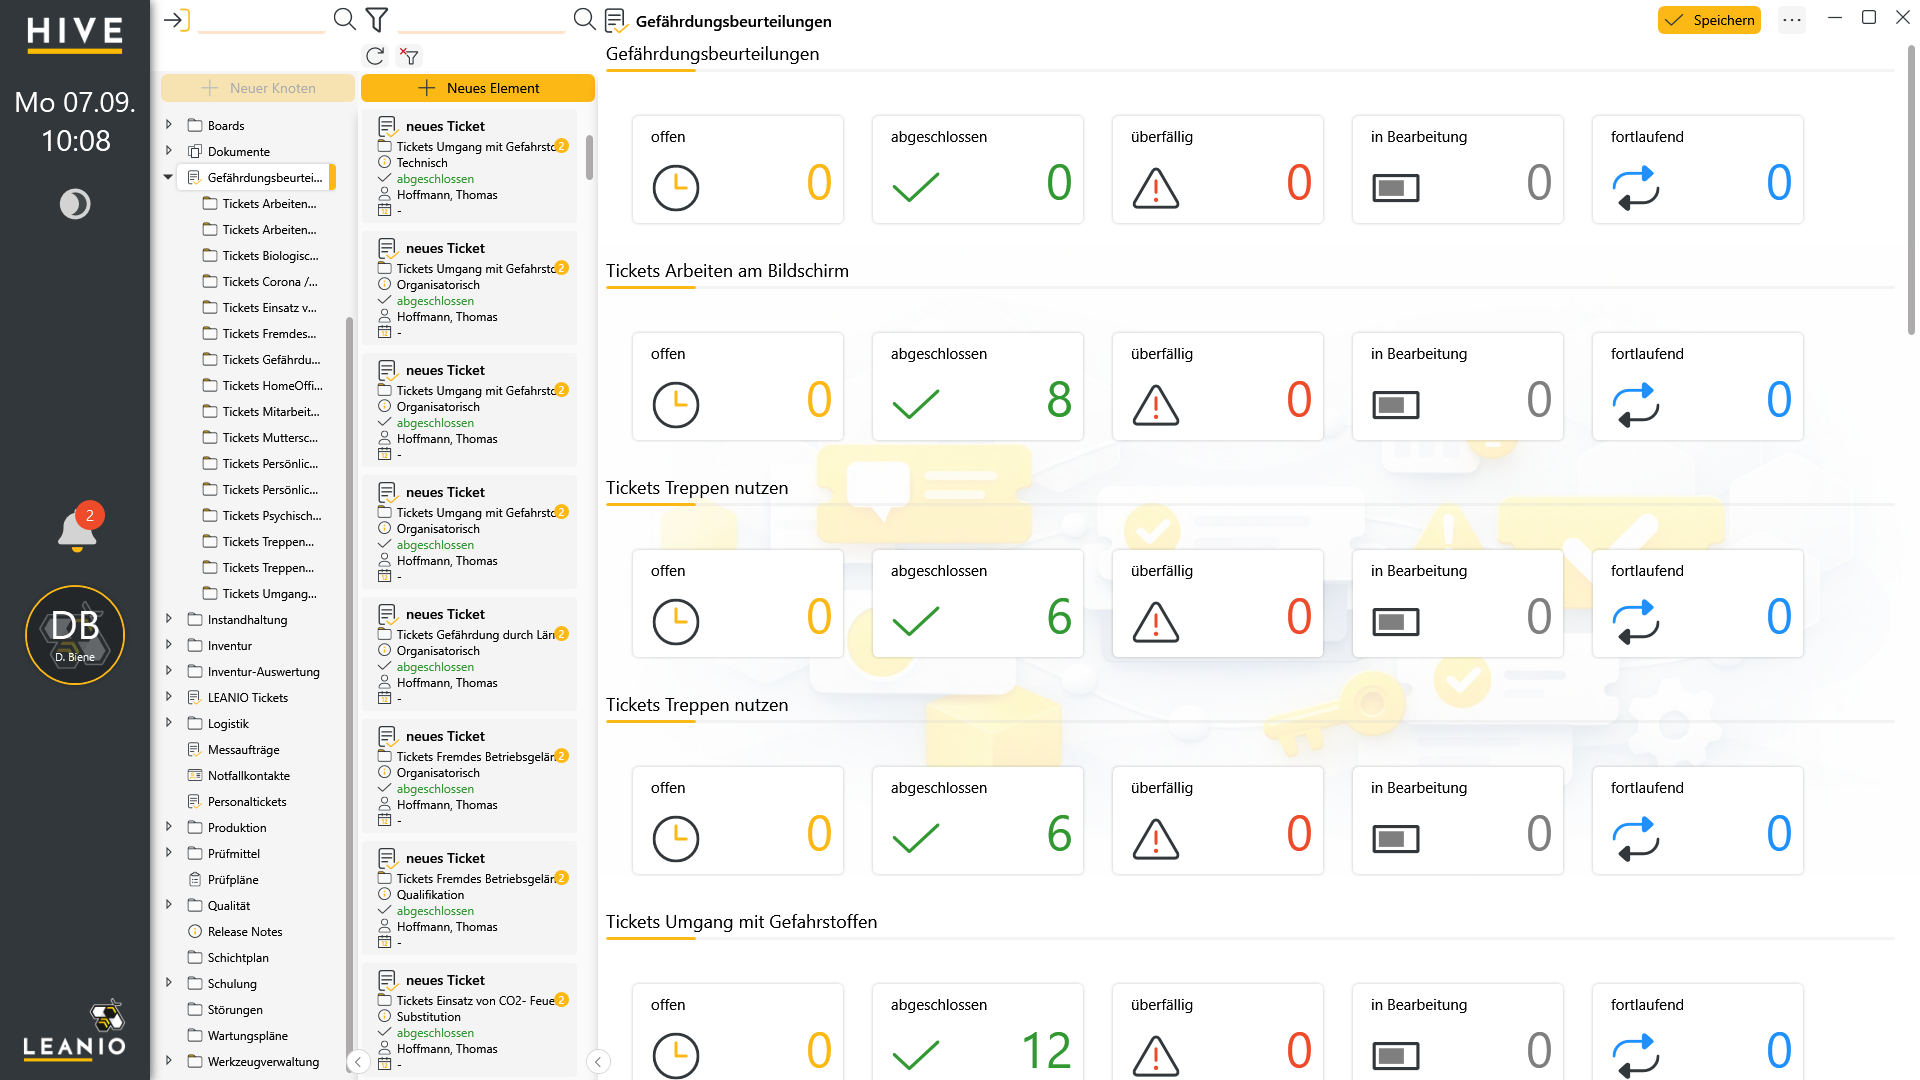This screenshot has height=1080, width=1920.
Task: Click Neues Element button
Action: 478,88
